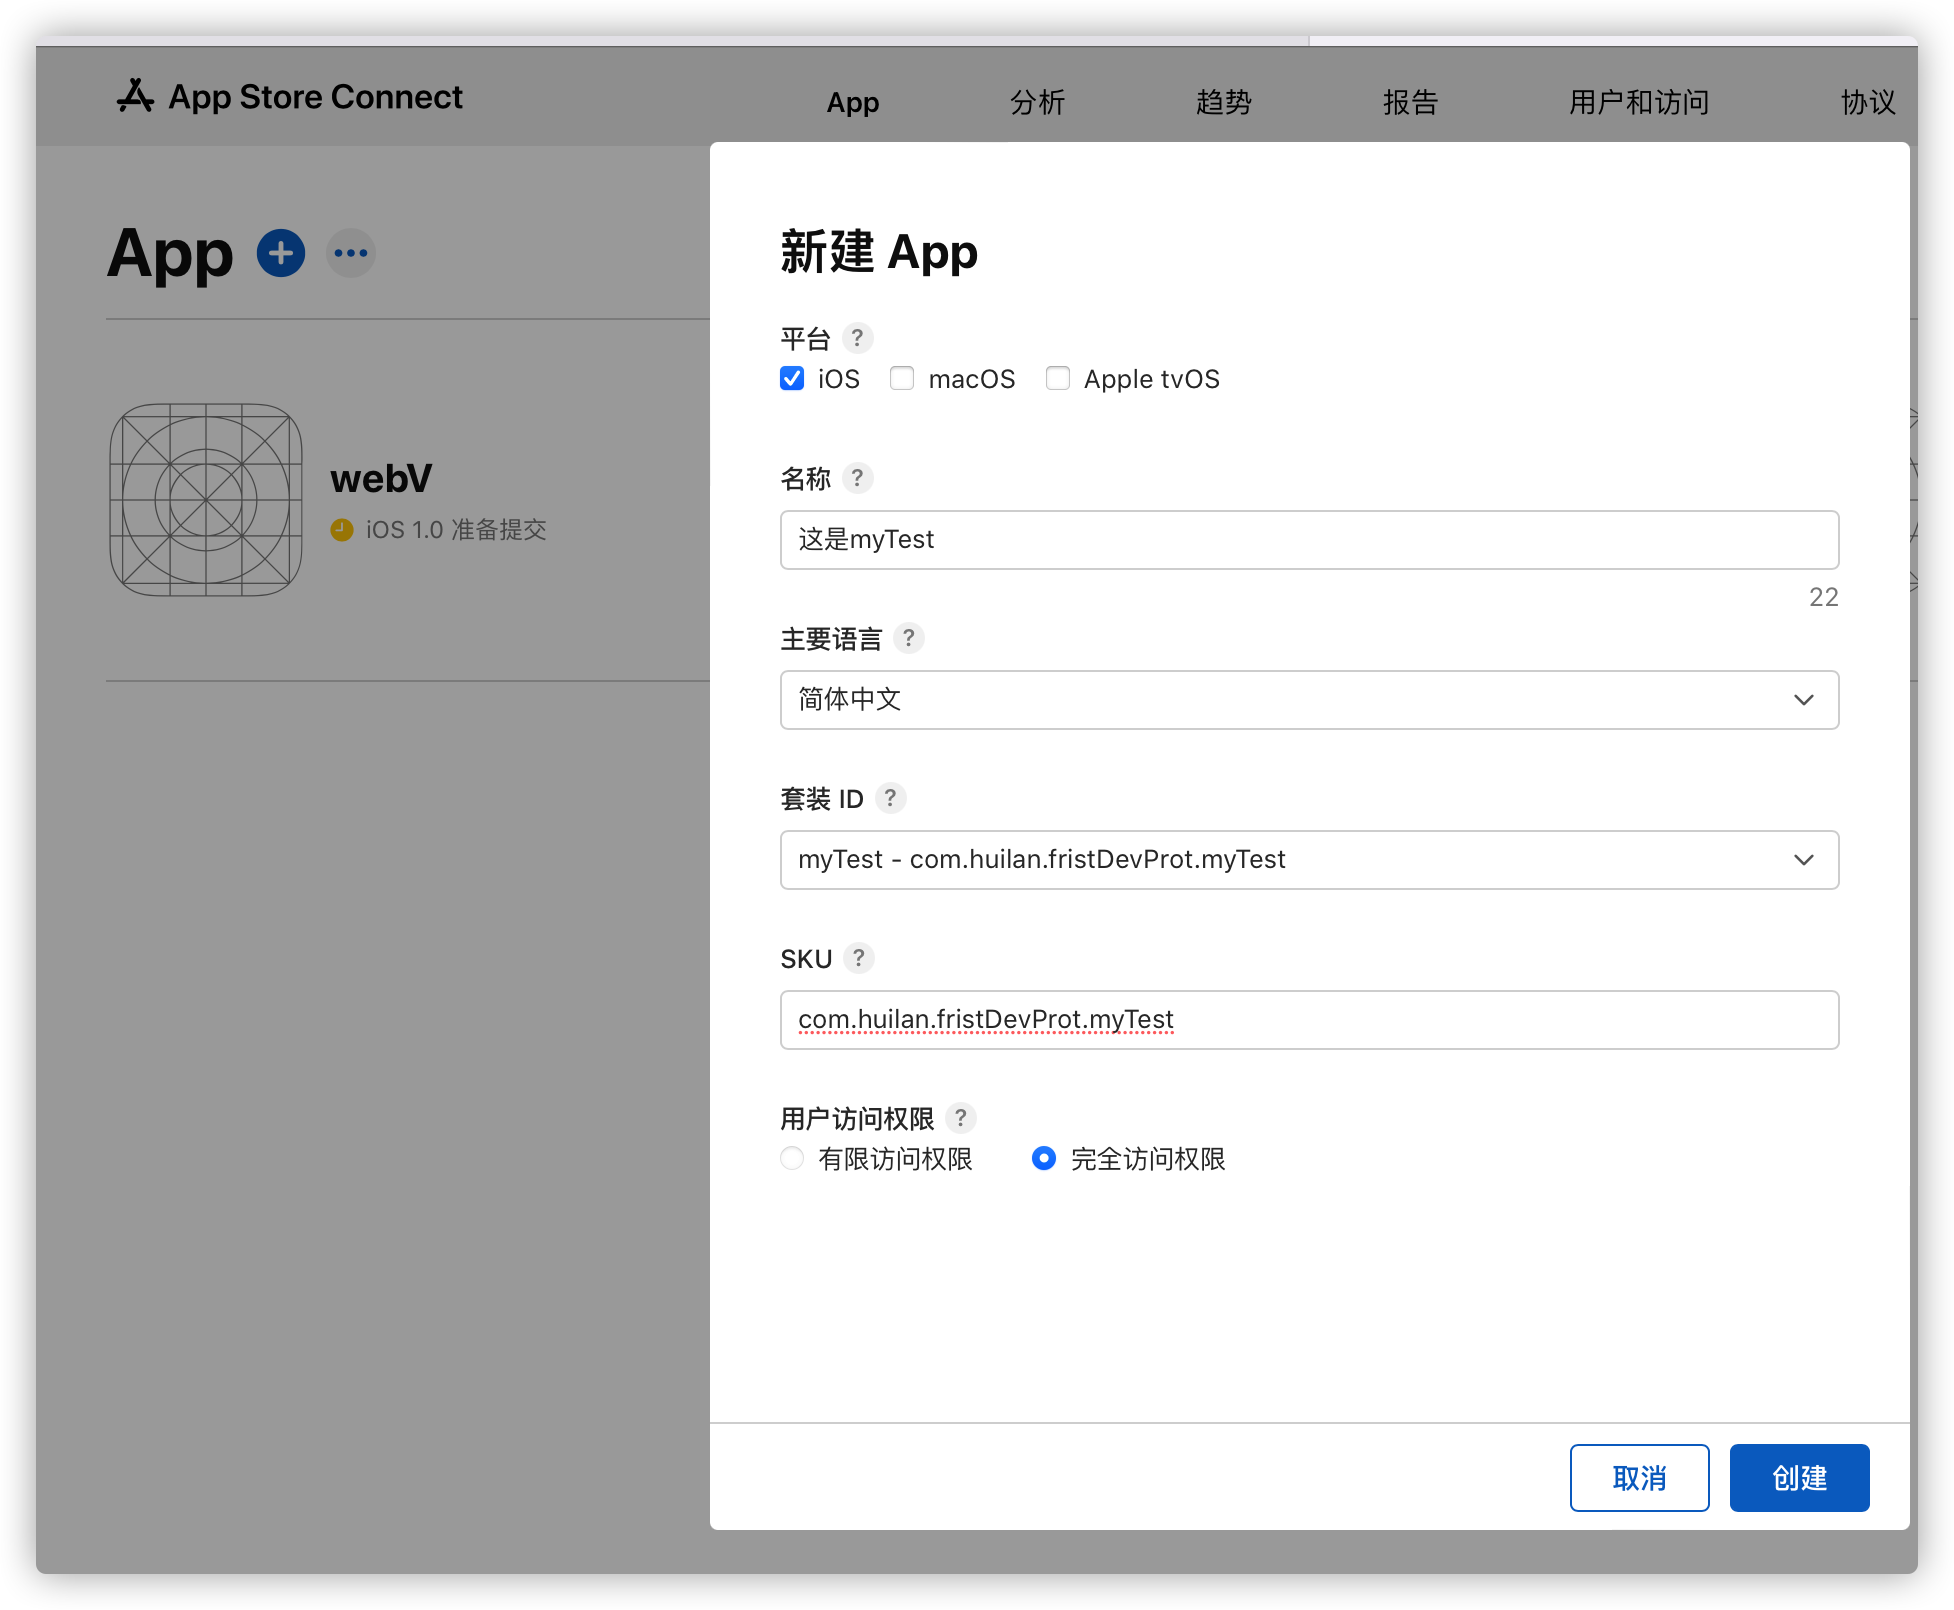
Task: Expand the 套装 ID bundle dropdown
Action: [x=1309, y=860]
